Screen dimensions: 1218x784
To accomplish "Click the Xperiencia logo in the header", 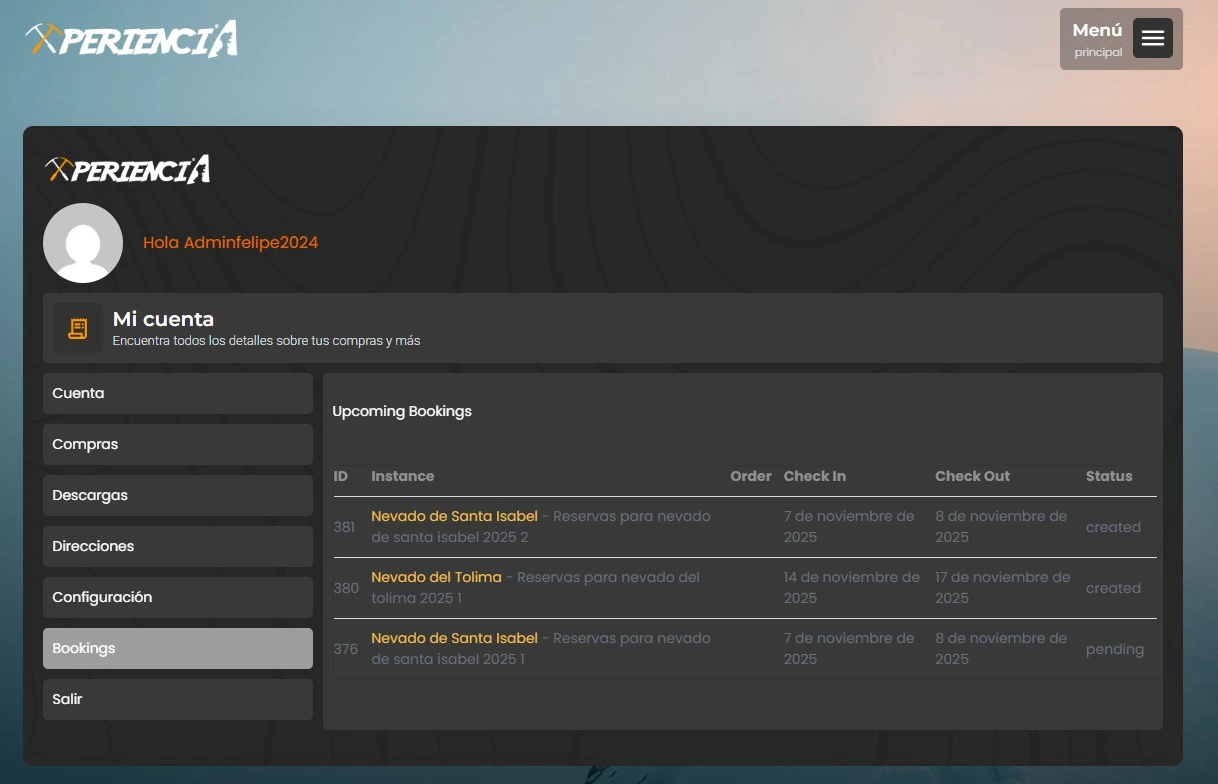I will click(131, 39).
